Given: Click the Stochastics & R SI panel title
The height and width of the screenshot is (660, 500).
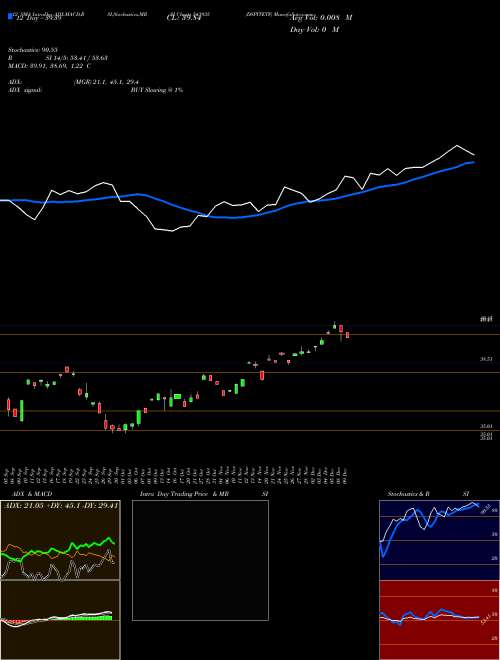Looking at the screenshot, I should (x=428, y=494).
